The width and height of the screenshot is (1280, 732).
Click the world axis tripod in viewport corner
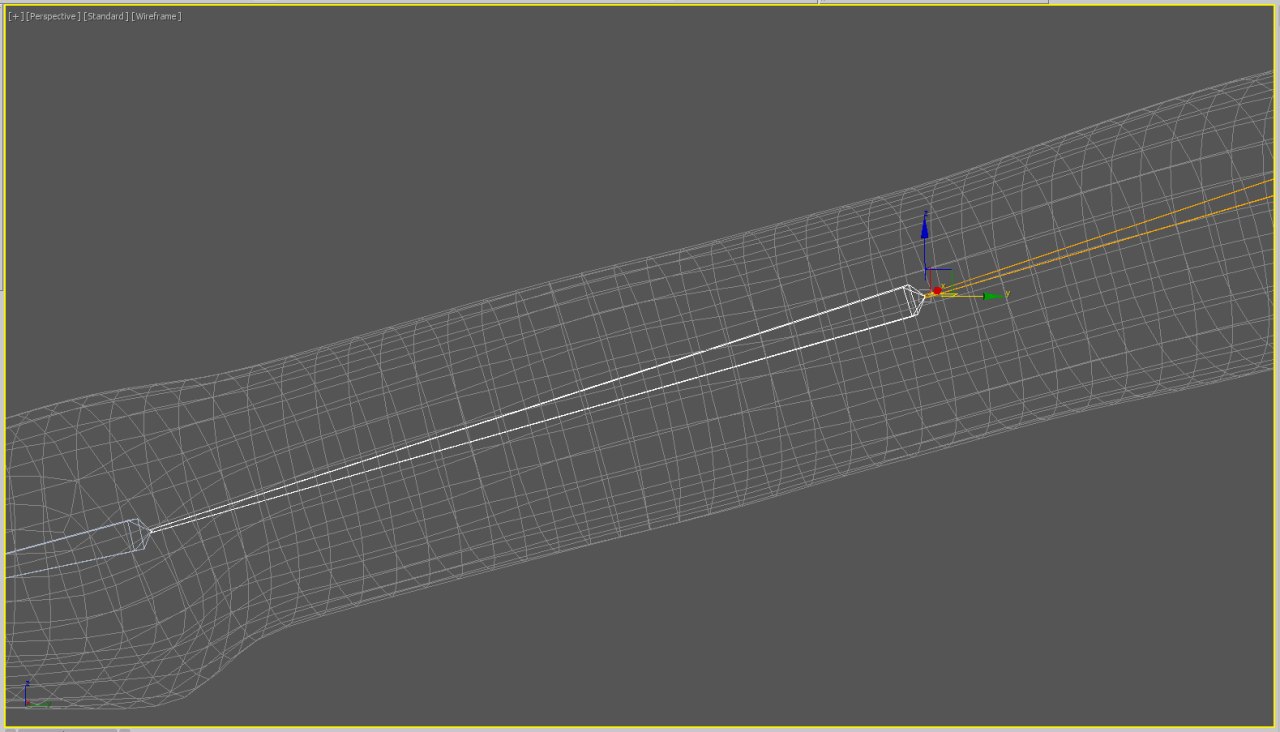(36, 695)
